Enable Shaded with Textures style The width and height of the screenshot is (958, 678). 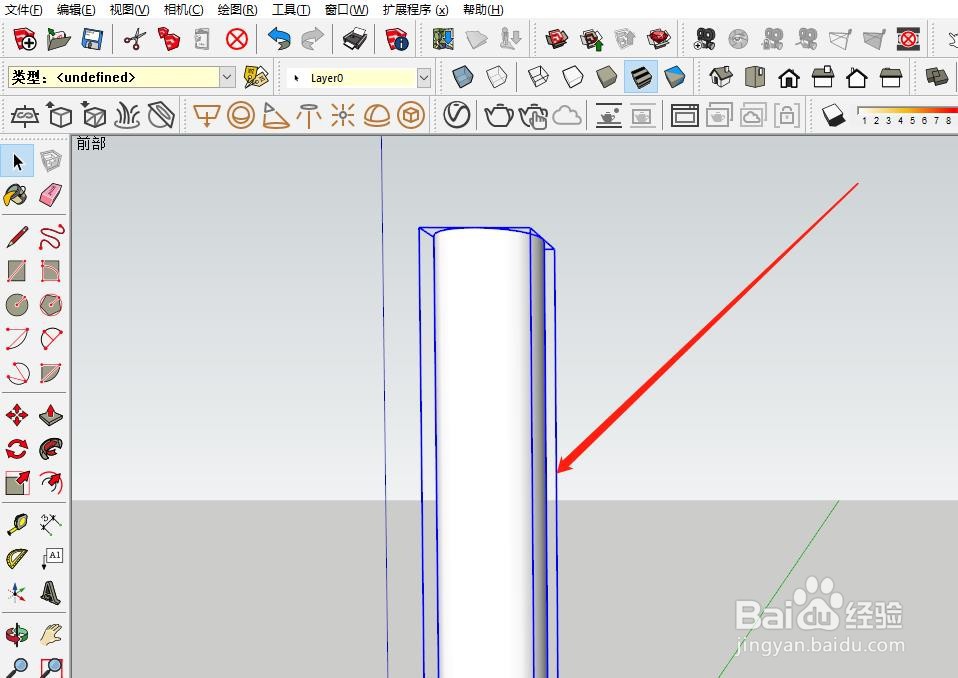coord(640,77)
